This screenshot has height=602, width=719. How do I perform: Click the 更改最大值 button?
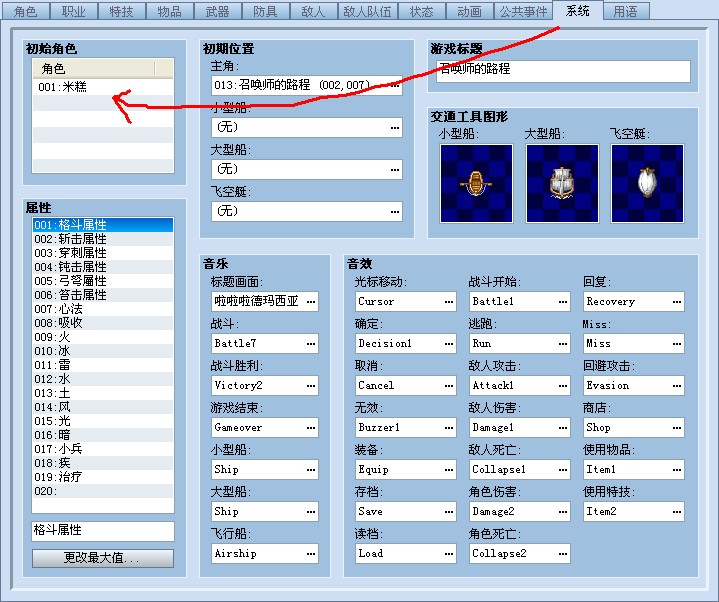pos(103,558)
